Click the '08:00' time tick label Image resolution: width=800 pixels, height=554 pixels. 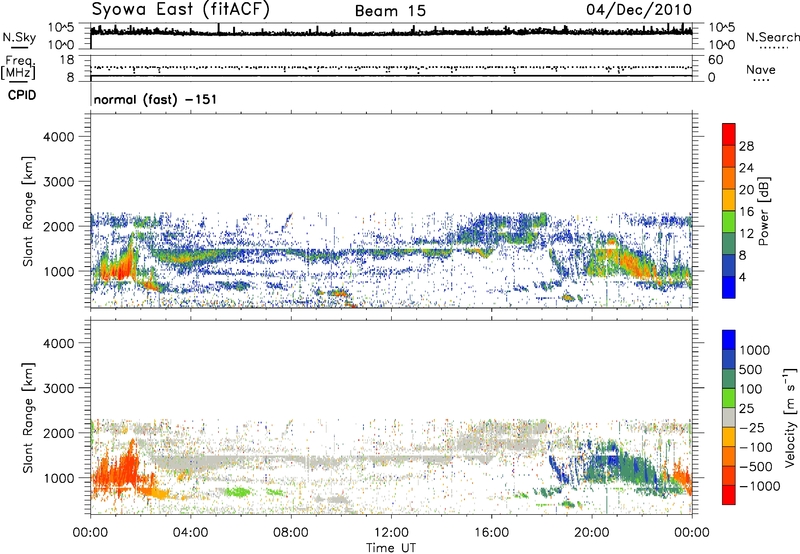click(290, 533)
